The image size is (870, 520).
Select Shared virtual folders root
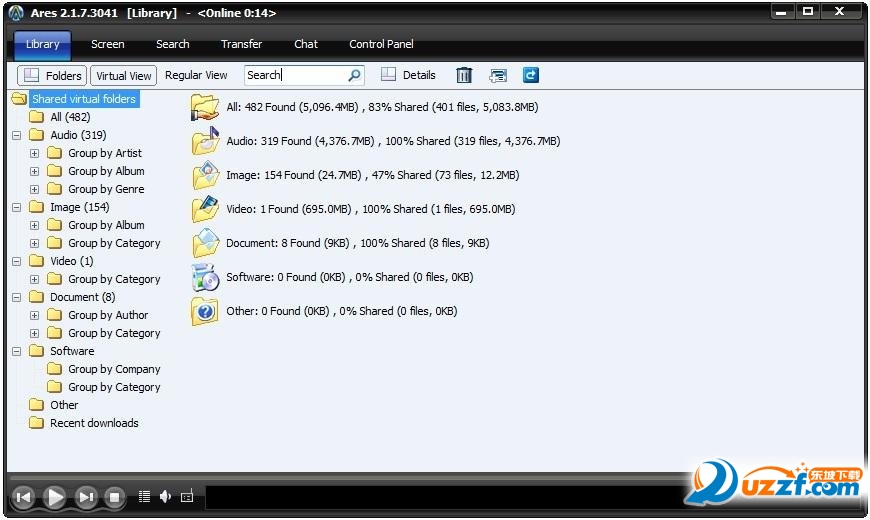pos(84,99)
